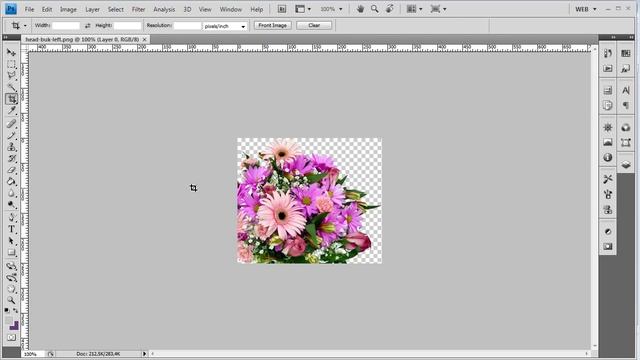Select the Brush tool
Screen dimensions: 640x360
click(11, 135)
